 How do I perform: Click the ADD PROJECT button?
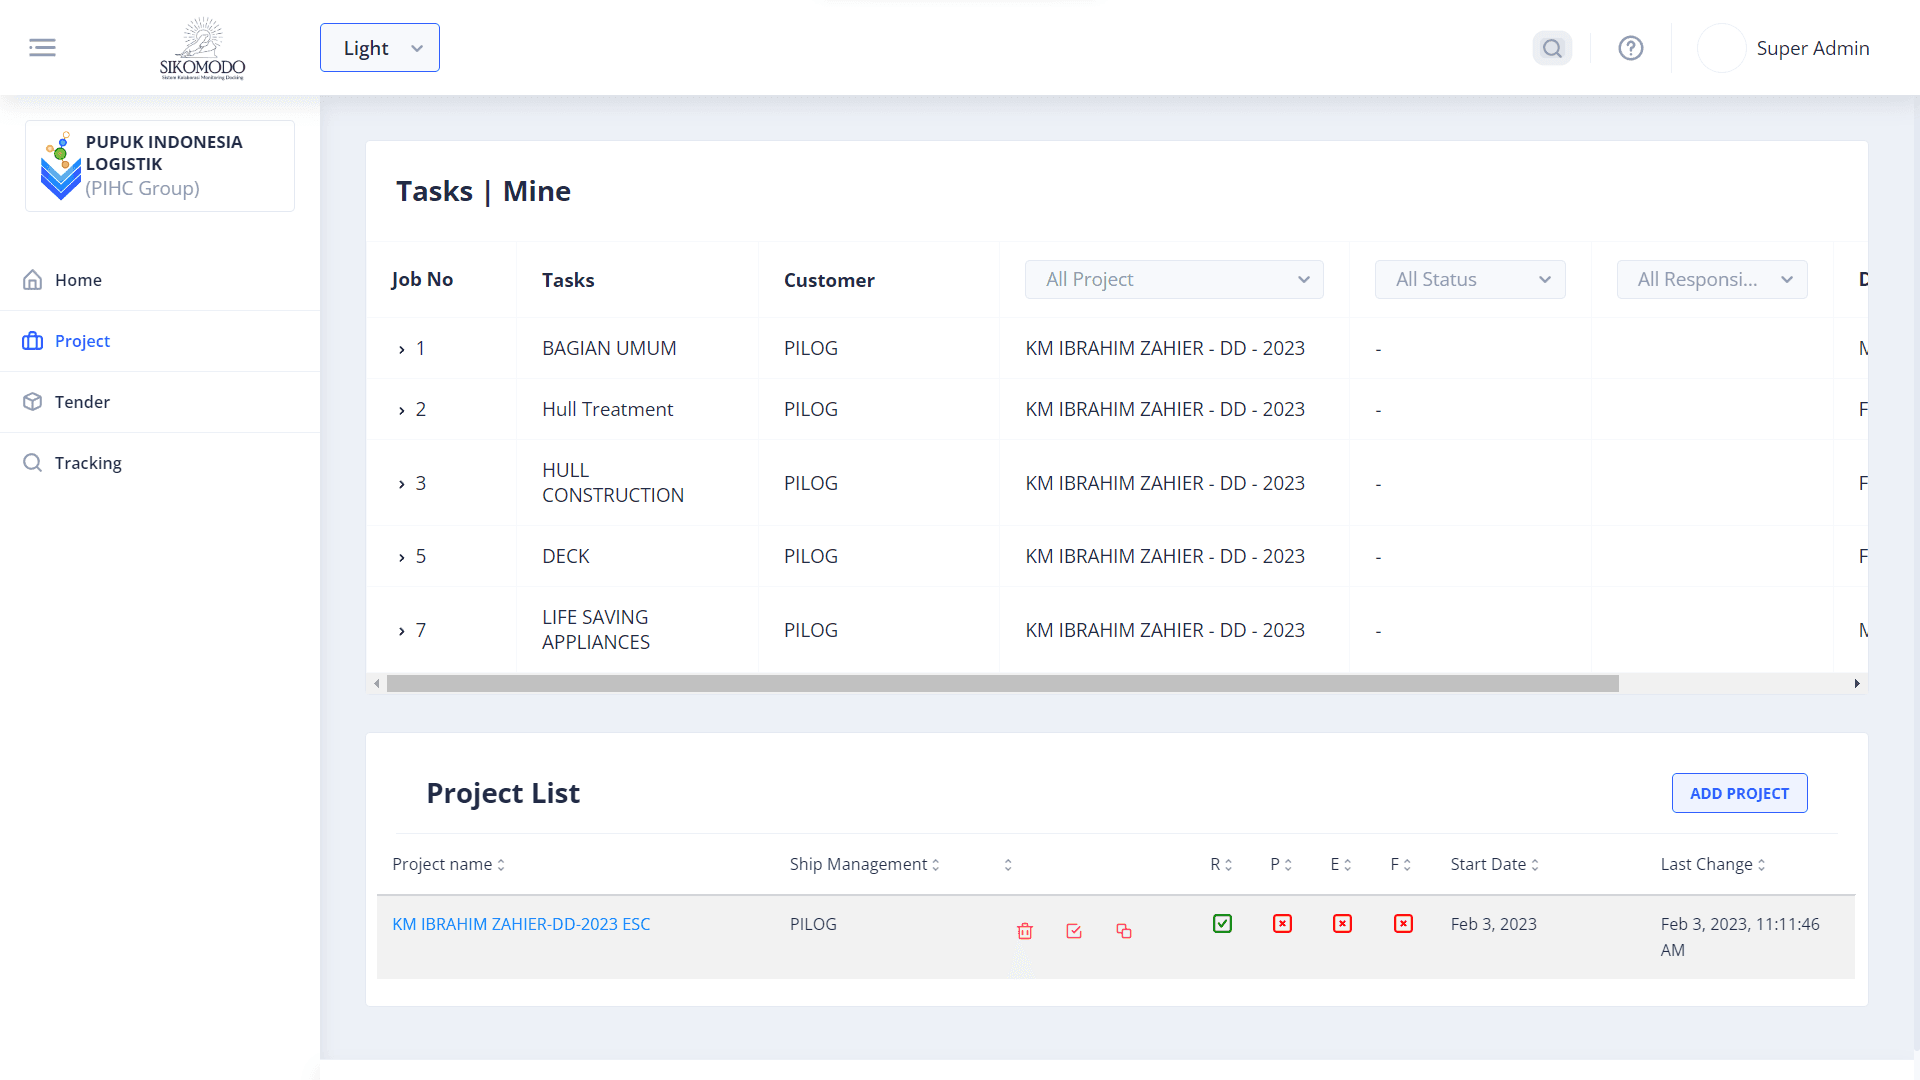point(1739,793)
